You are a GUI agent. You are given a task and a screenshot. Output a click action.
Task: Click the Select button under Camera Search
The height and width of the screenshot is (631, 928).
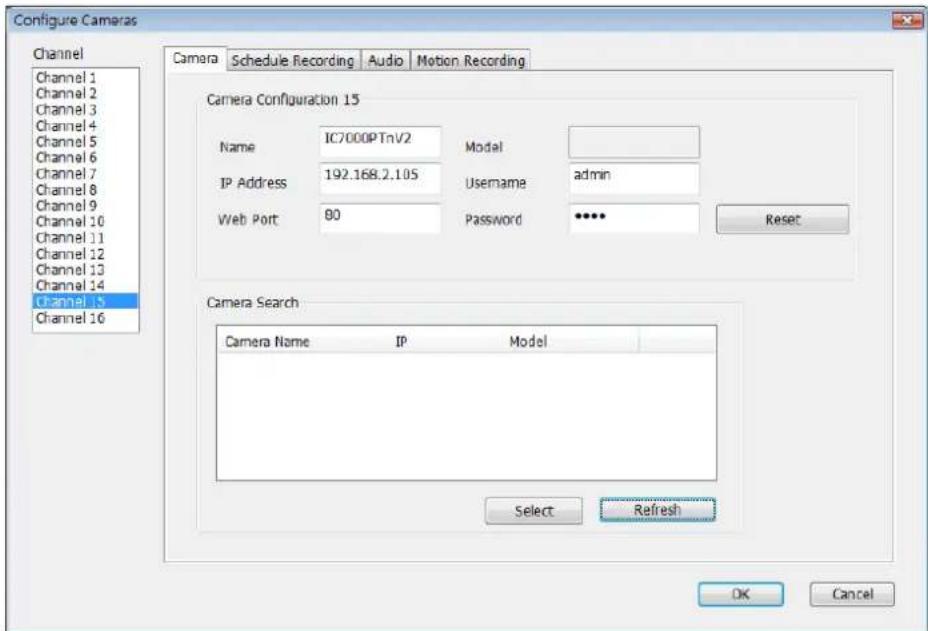click(533, 511)
